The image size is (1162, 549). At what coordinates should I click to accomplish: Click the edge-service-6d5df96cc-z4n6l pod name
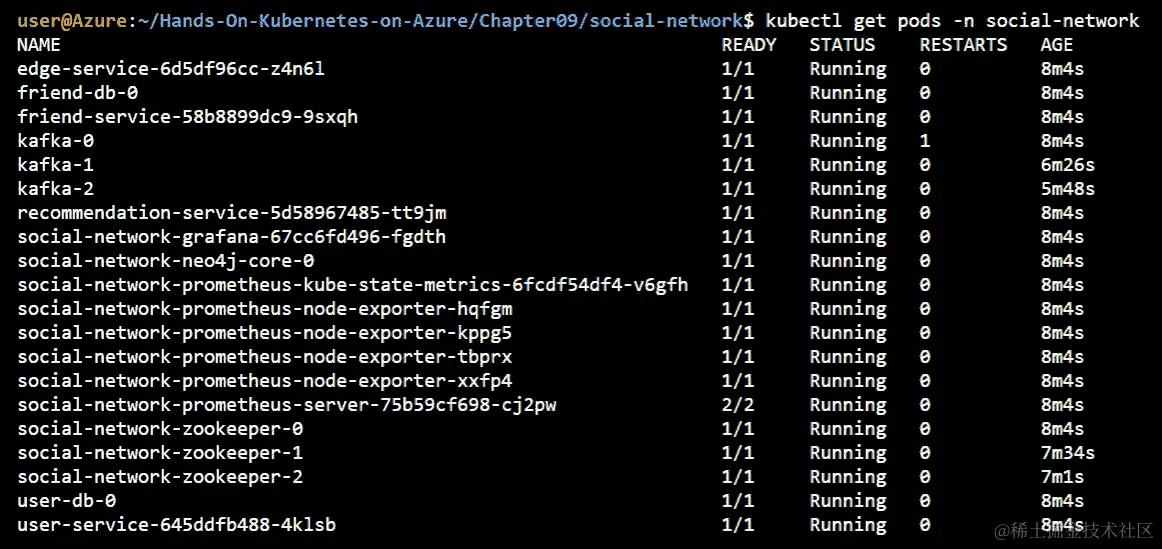pos(171,69)
